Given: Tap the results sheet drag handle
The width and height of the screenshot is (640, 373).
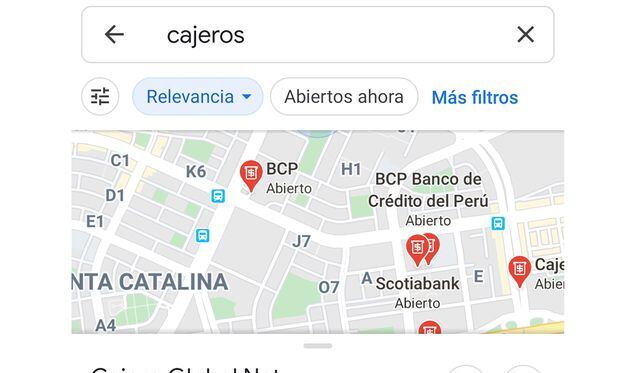Looking at the screenshot, I should [x=318, y=346].
